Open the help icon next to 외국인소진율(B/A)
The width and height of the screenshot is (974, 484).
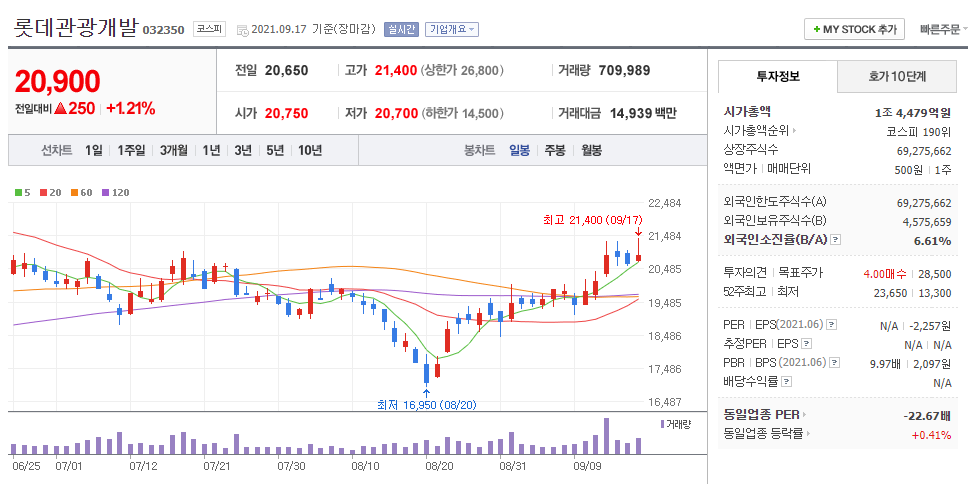835,240
